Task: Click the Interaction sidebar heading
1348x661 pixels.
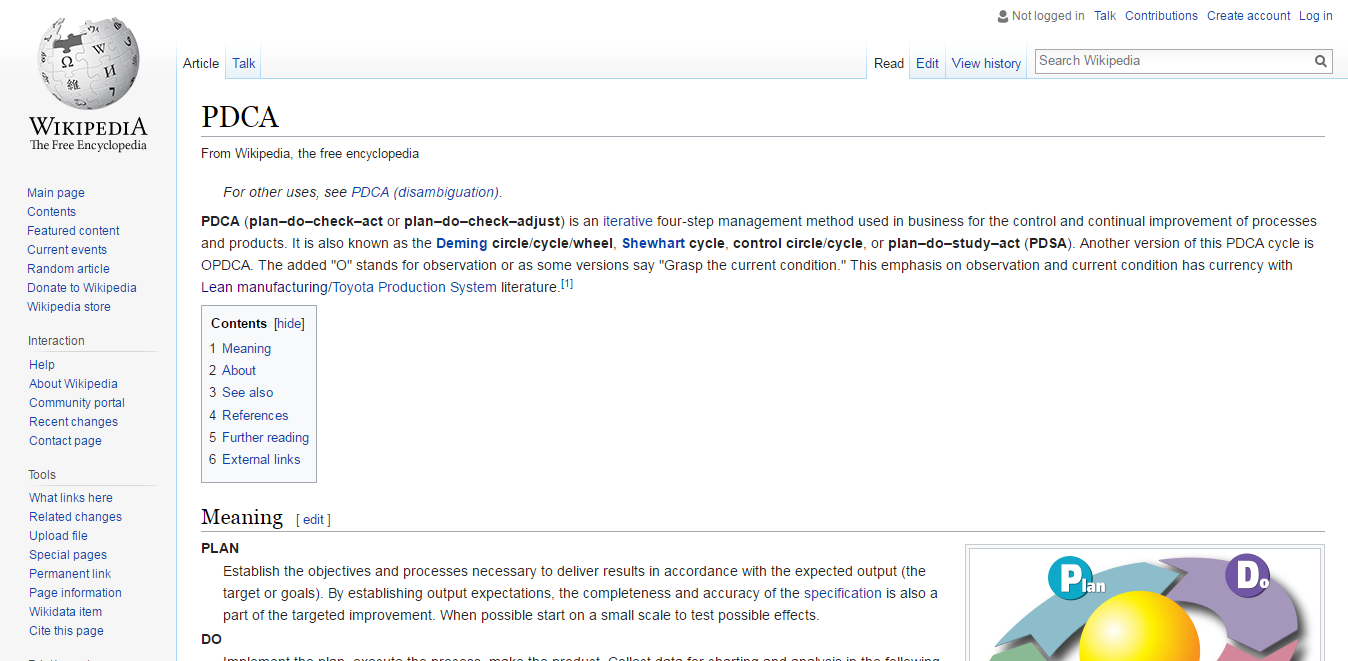Action: [56, 341]
